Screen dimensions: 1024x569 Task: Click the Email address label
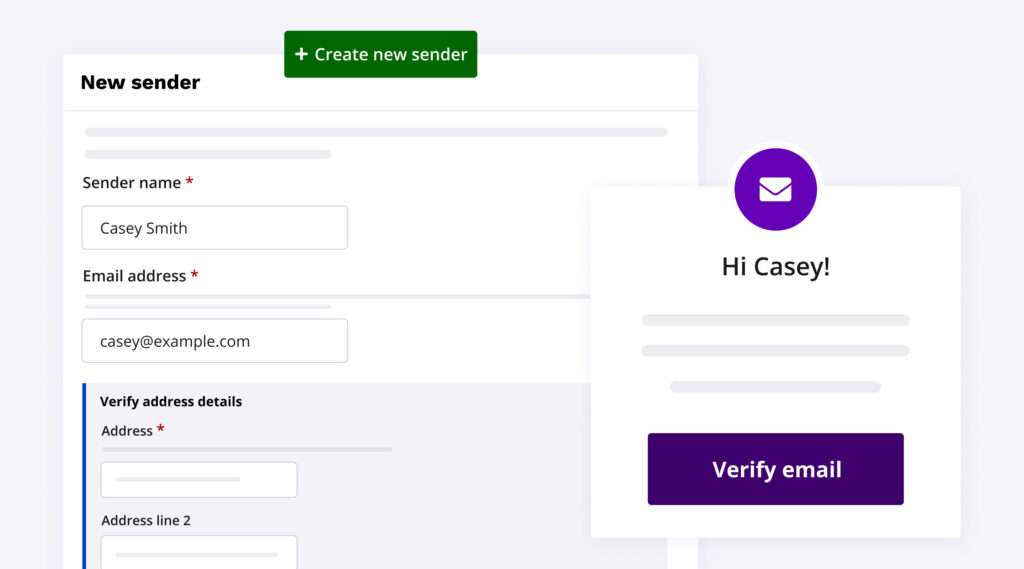(134, 276)
